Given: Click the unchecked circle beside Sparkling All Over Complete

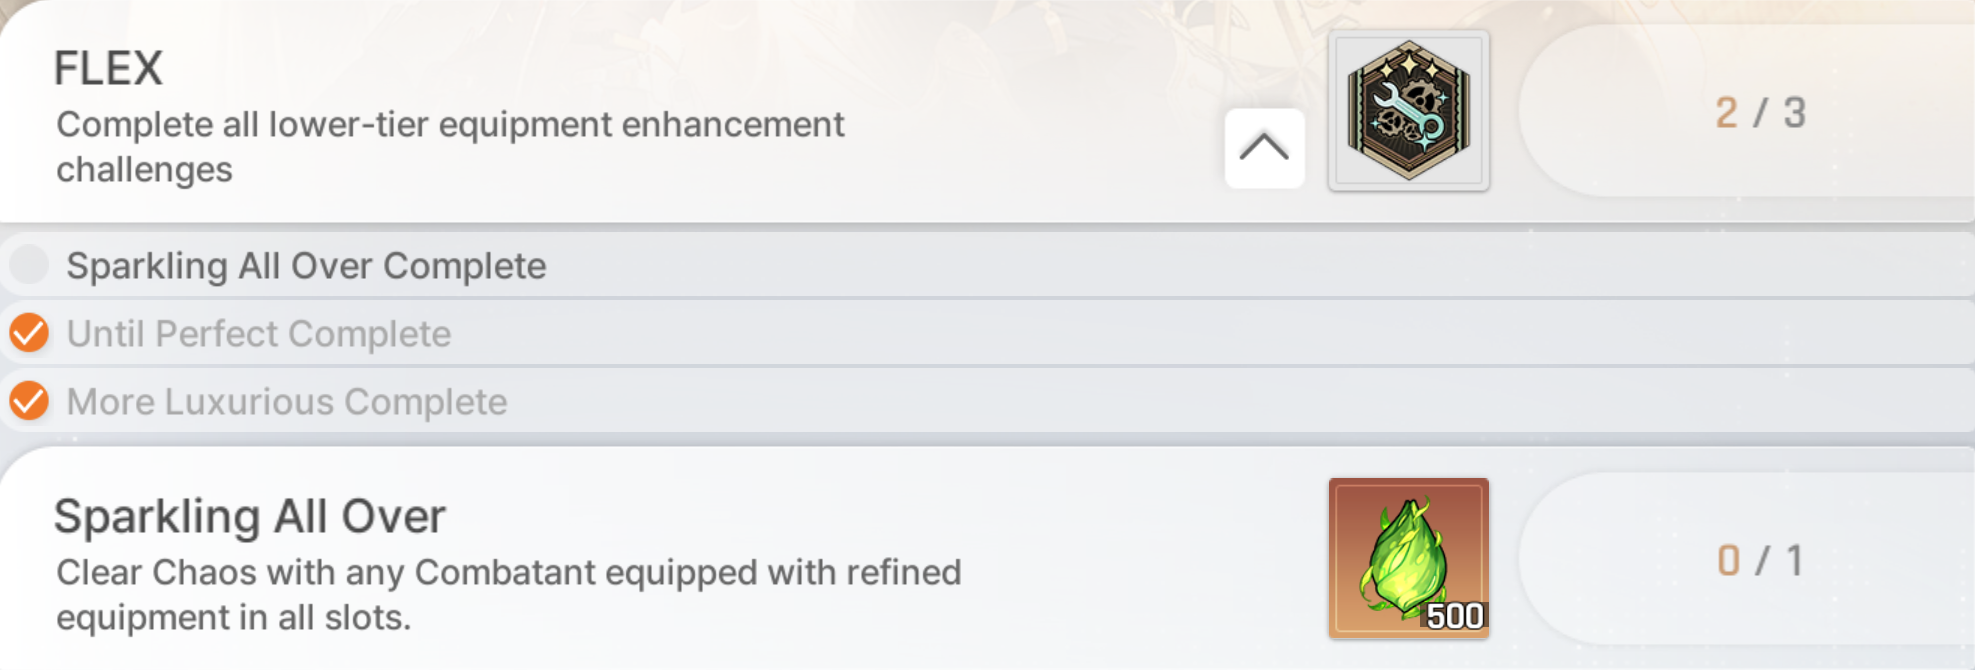Looking at the screenshot, I should pyautogui.click(x=29, y=265).
